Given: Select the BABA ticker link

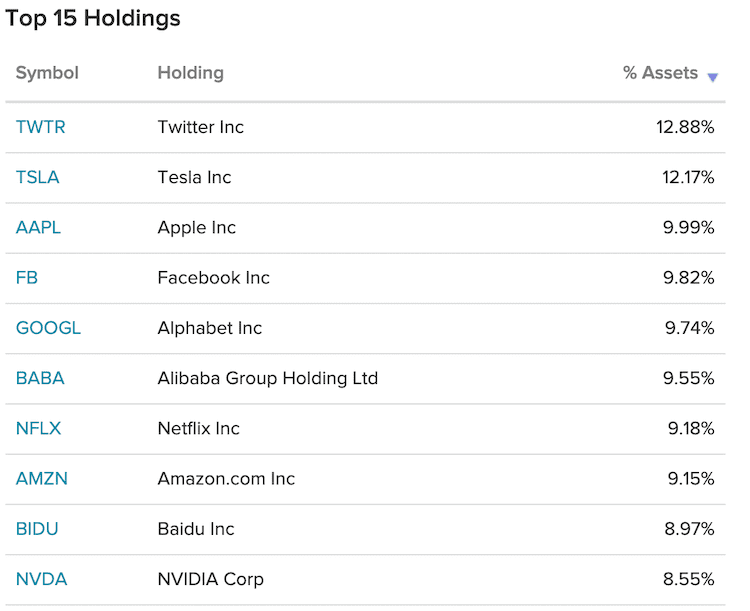Looking at the screenshot, I should (40, 378).
